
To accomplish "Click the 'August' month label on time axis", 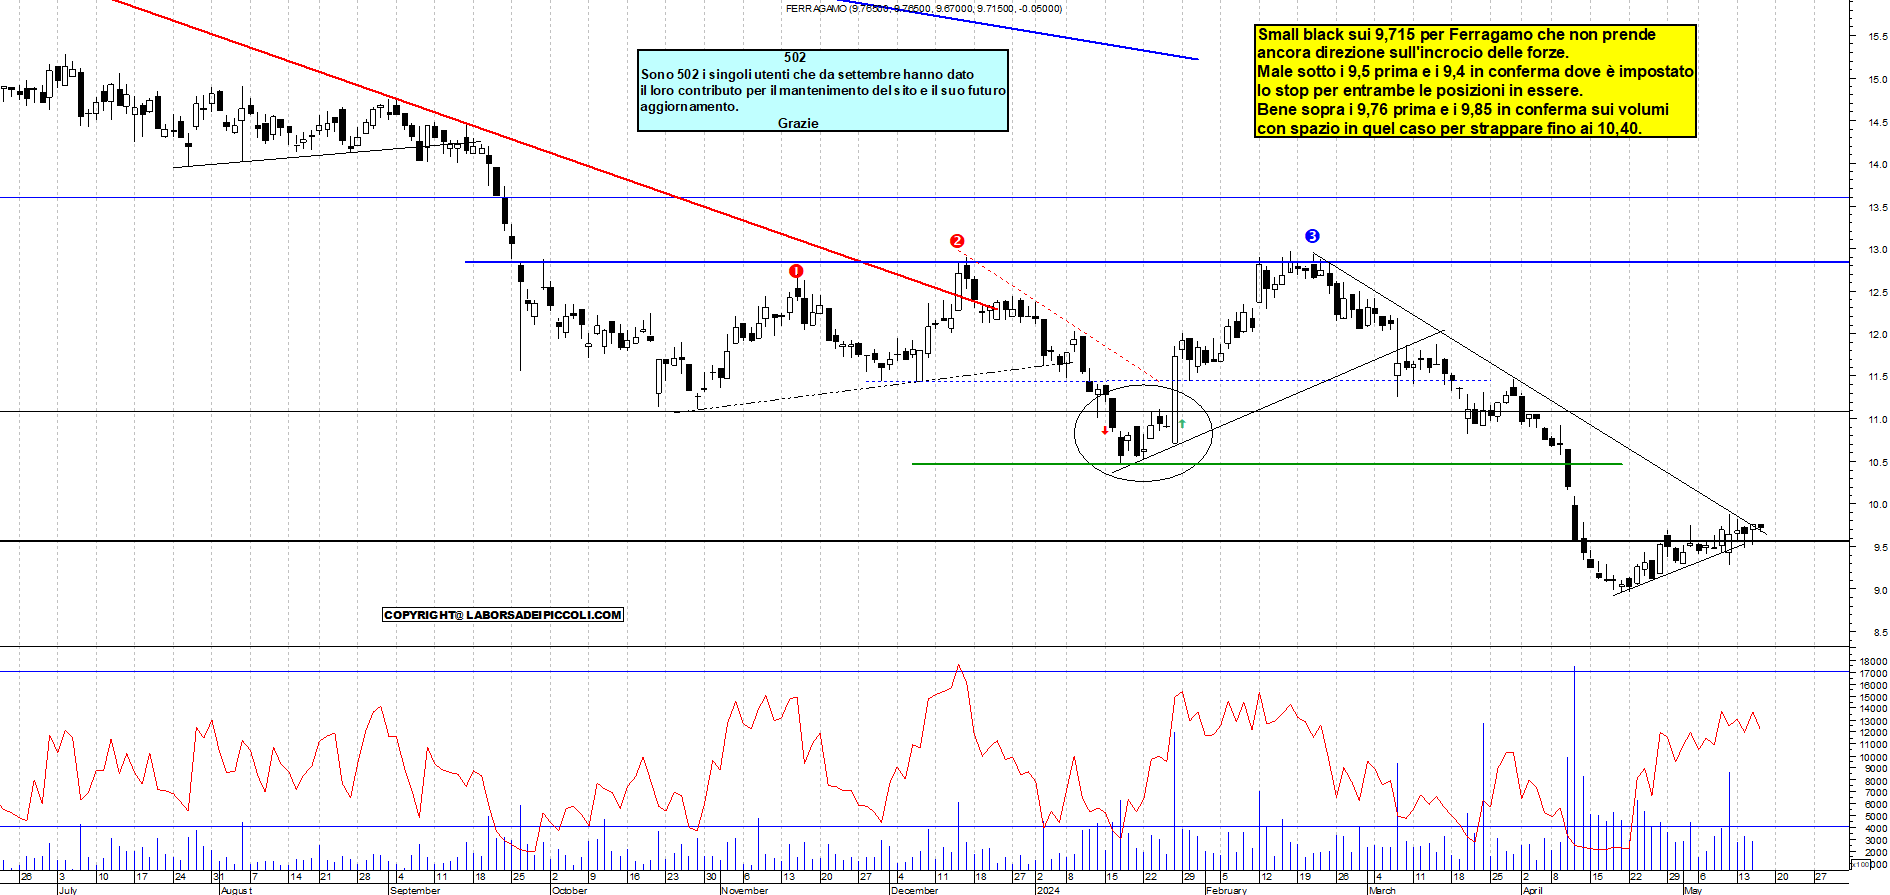I will point(237,890).
